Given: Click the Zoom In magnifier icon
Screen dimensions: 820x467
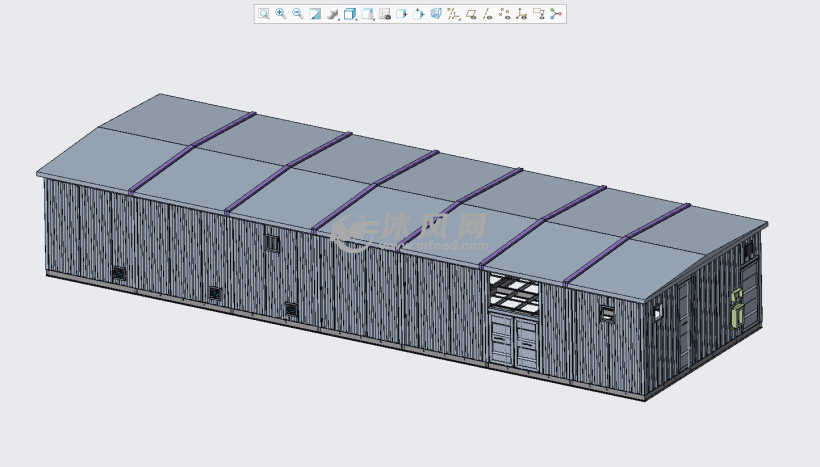Looking at the screenshot, I should tap(281, 14).
